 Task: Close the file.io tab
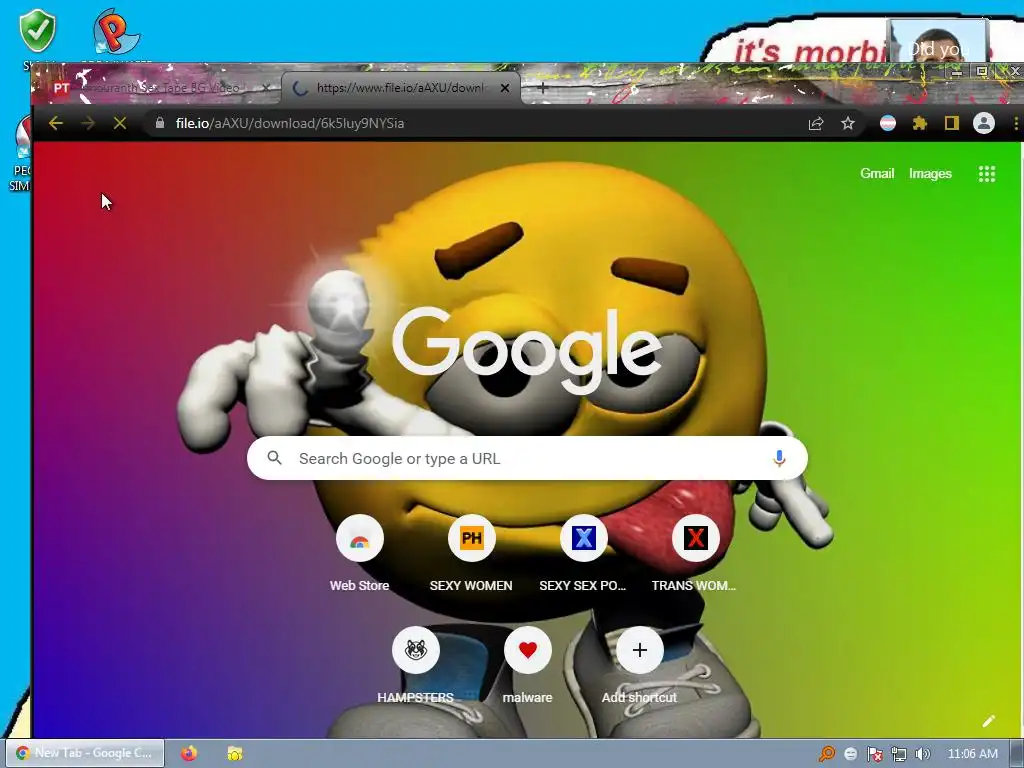click(504, 88)
